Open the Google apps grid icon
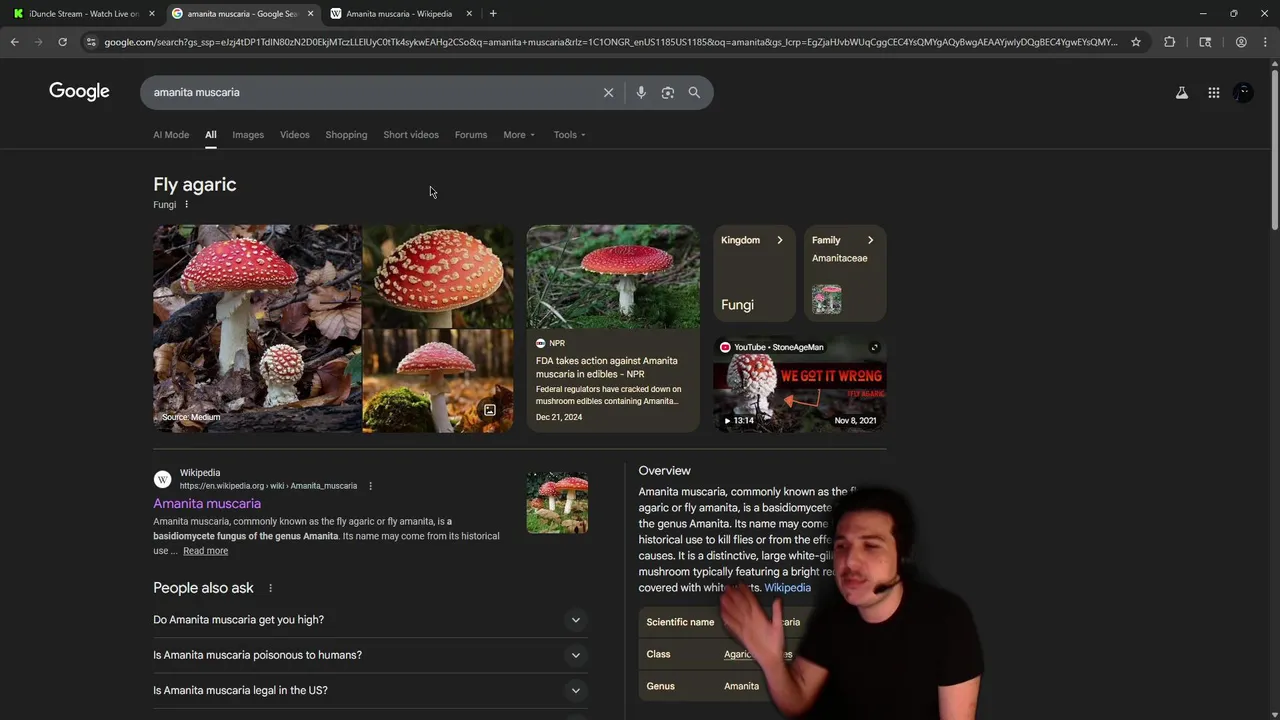The image size is (1280, 720). [x=1214, y=92]
